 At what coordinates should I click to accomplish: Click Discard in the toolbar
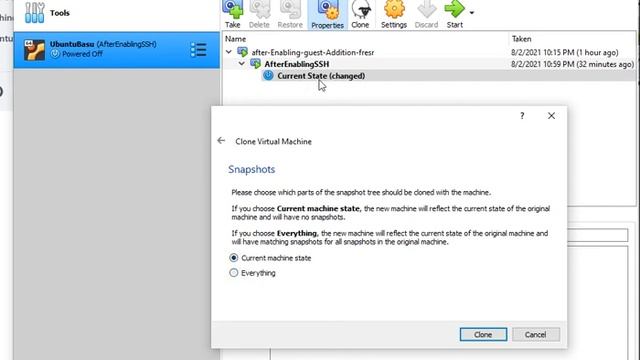click(x=427, y=15)
